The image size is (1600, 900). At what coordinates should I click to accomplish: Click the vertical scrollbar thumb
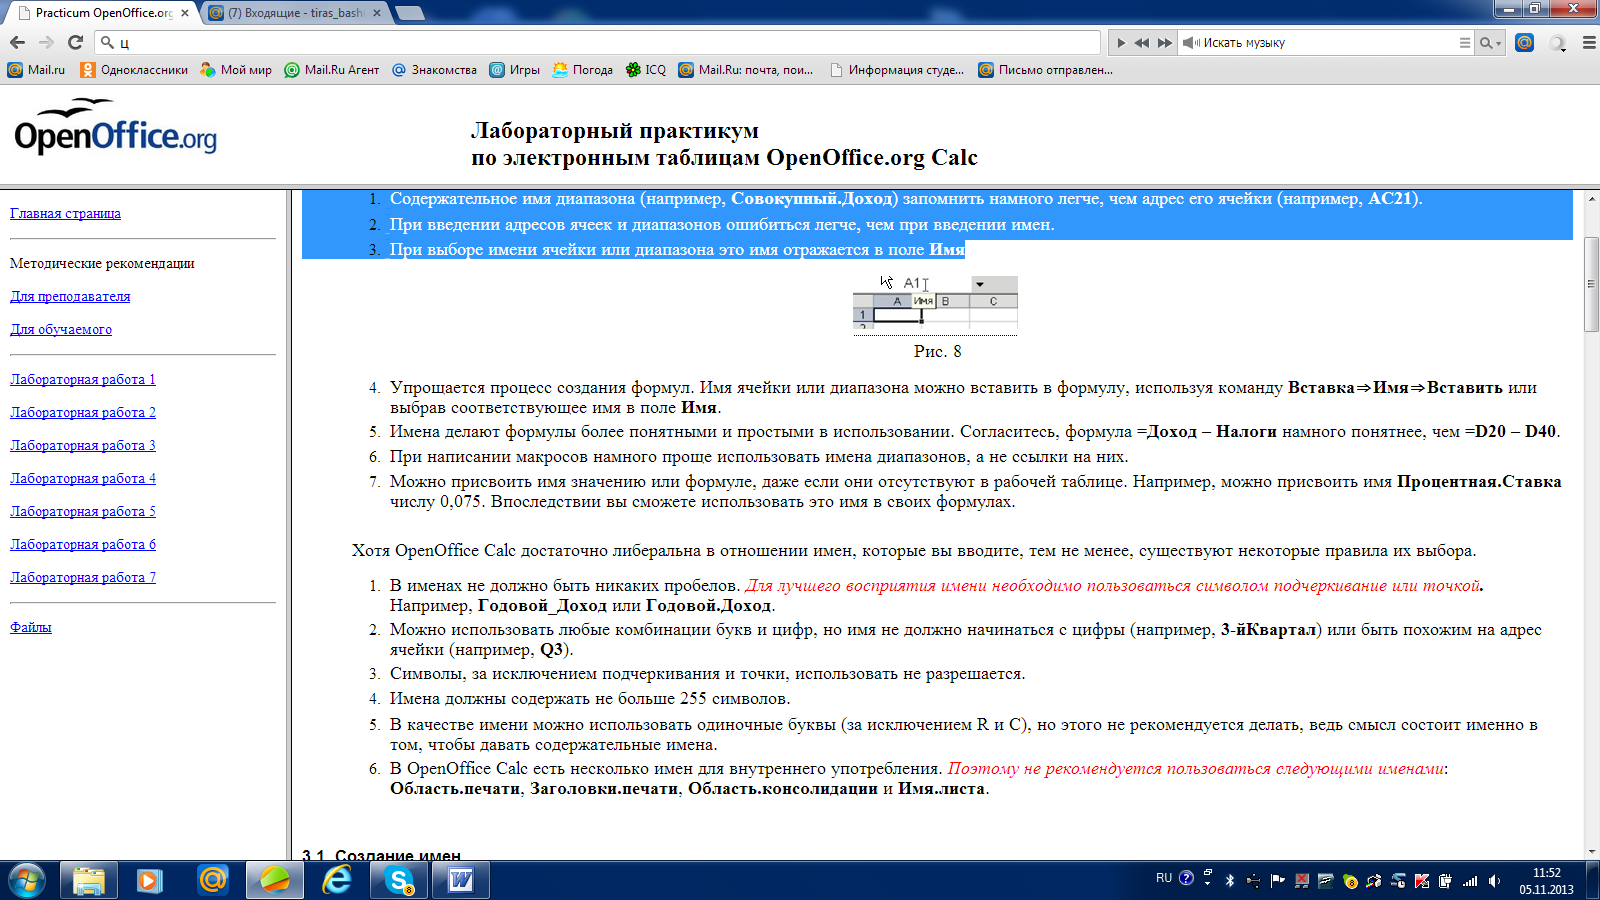(1591, 284)
